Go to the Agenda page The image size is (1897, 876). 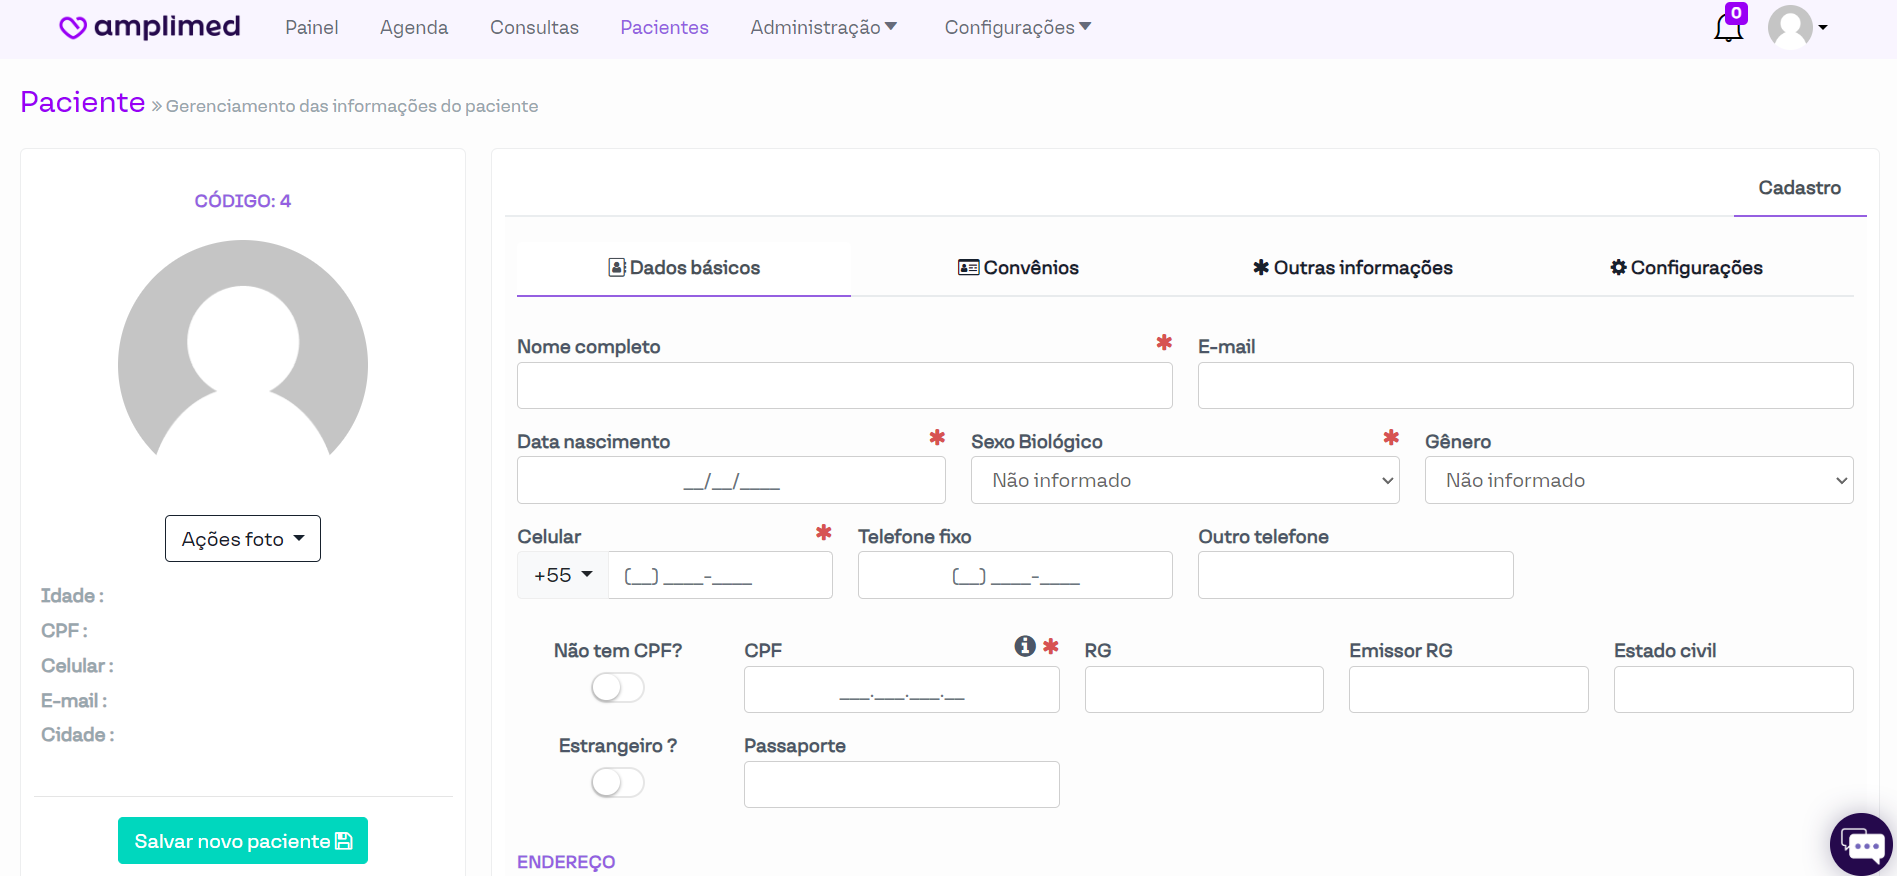(x=414, y=27)
